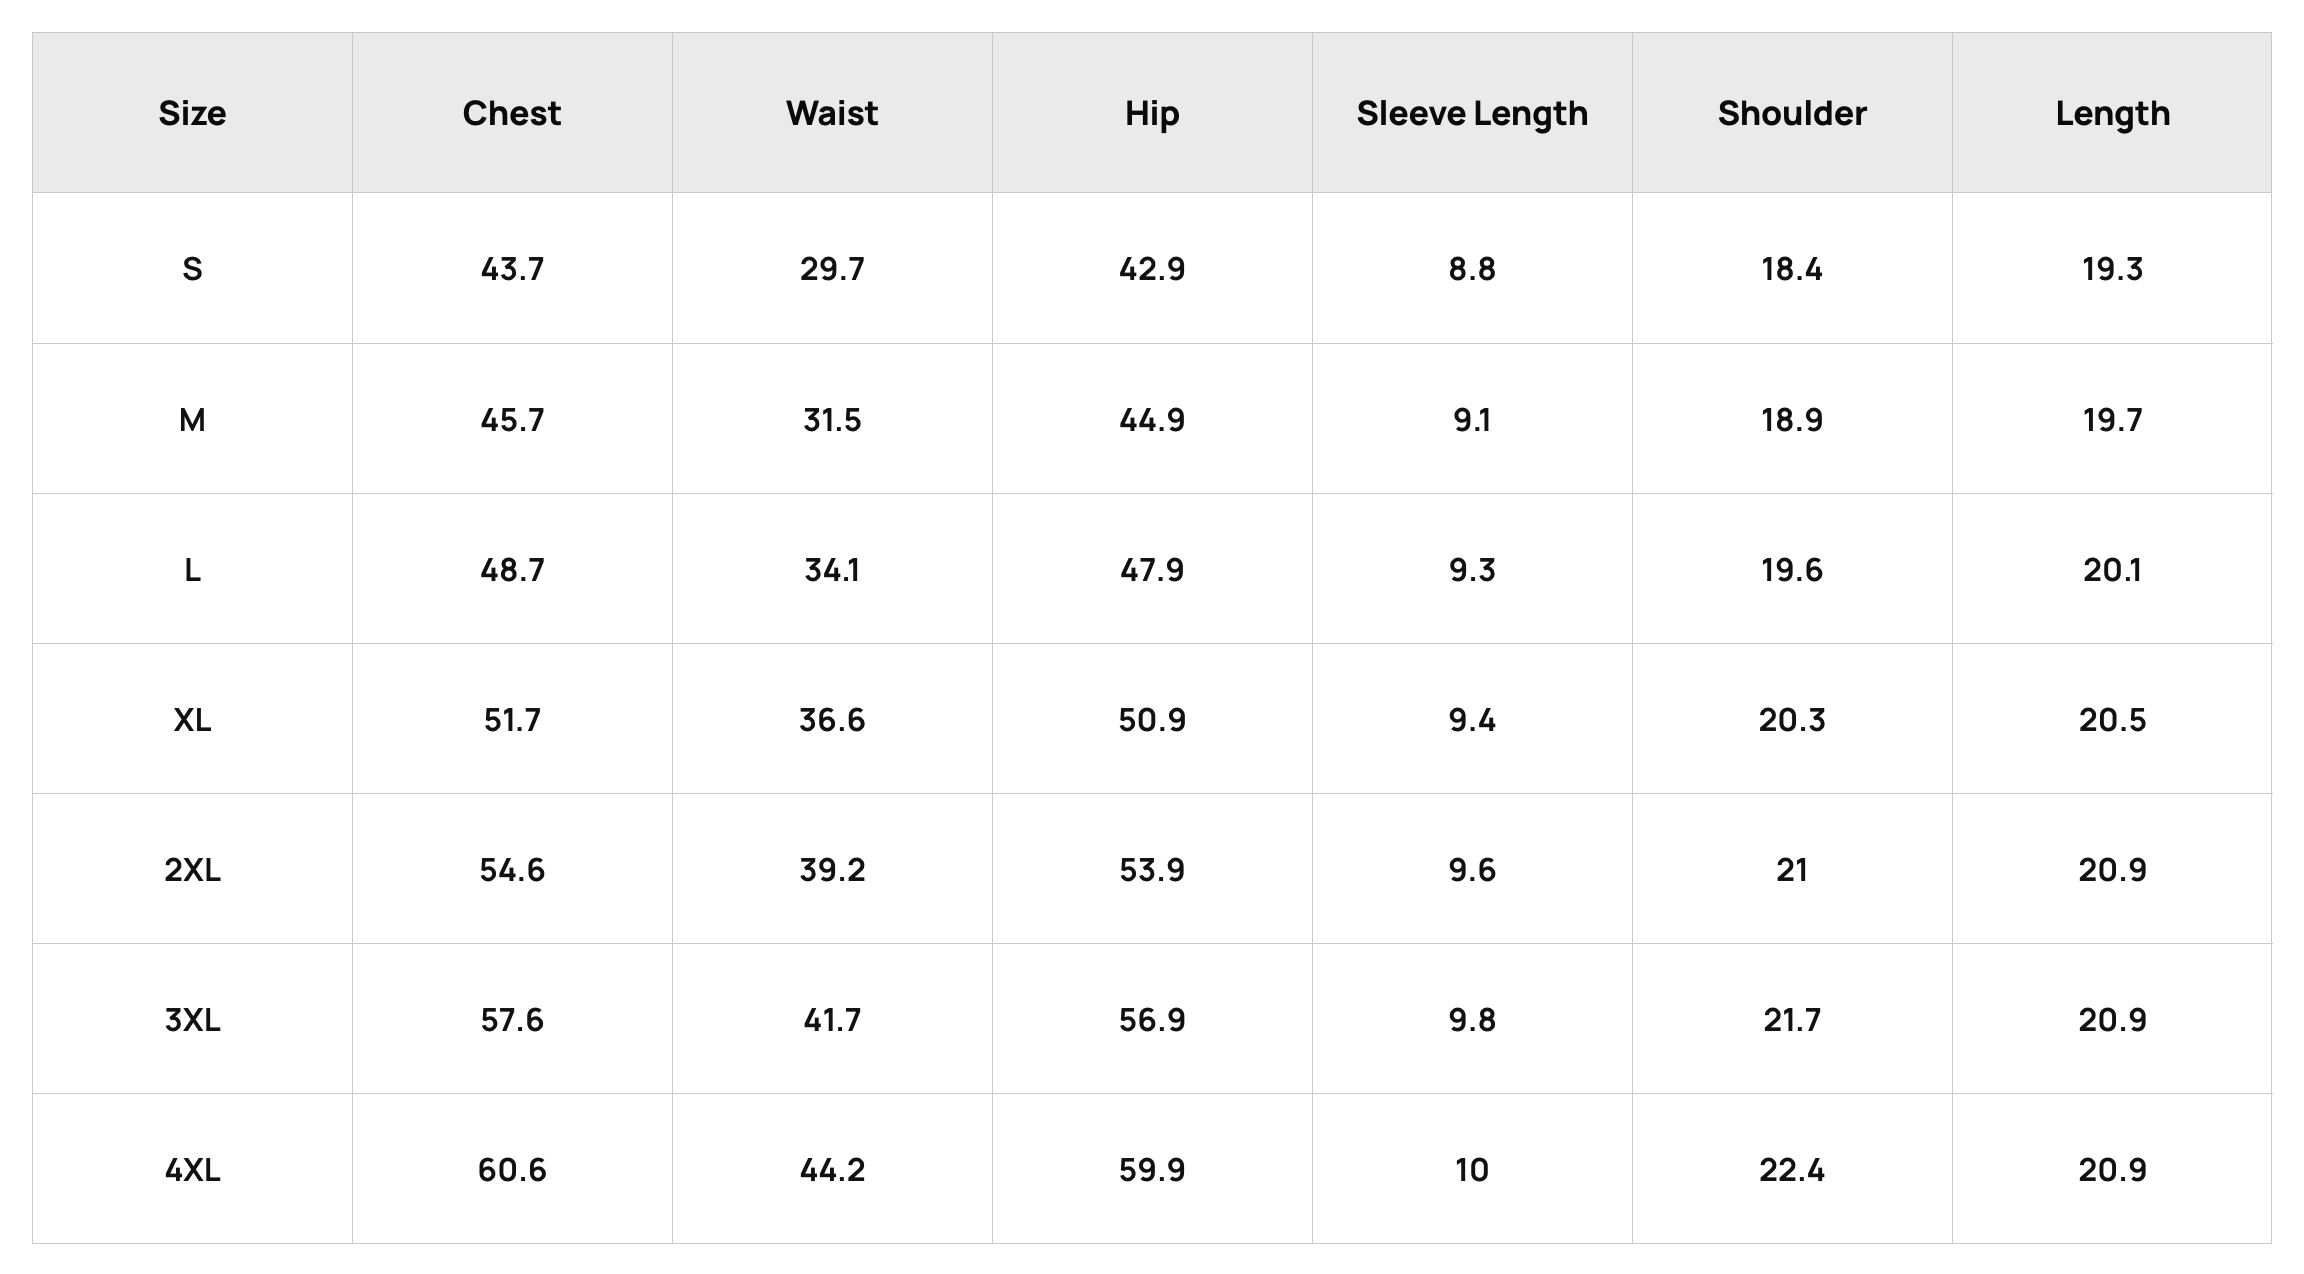This screenshot has height=1274, width=2304.
Task: Click sleeve length 10 in 4XL row
Action: click(1472, 1169)
